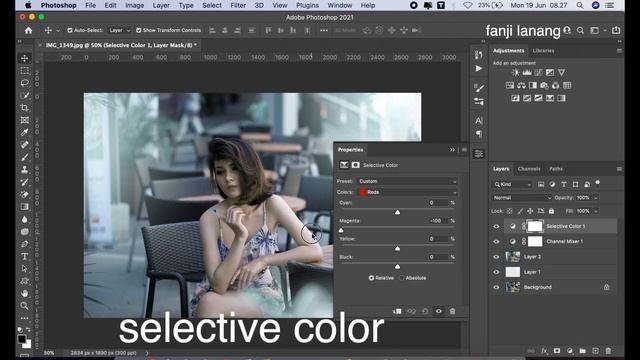Select the Brush tool
This screenshot has width=640, height=360.
tap(24, 157)
